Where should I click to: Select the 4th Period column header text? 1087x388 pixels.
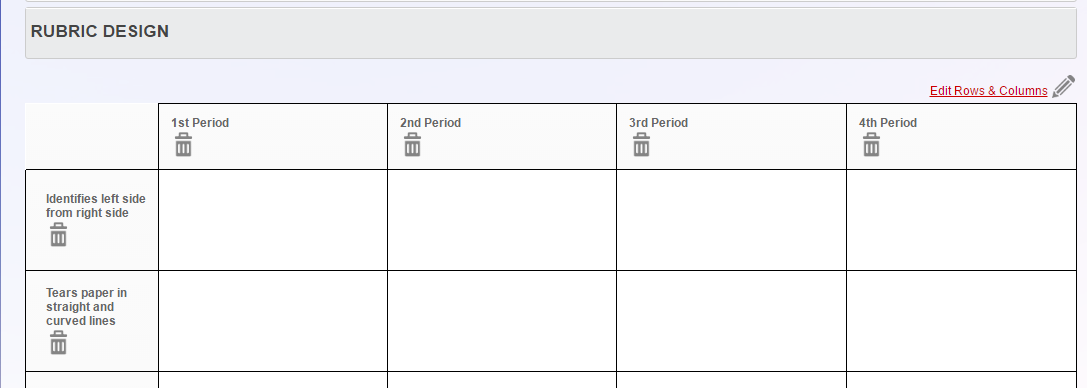click(887, 123)
